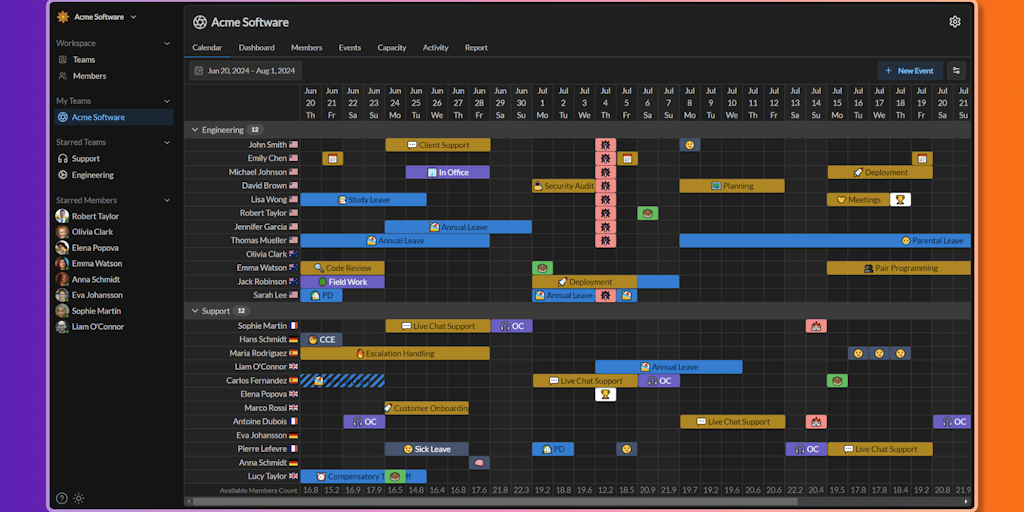The width and height of the screenshot is (1024, 512).
Task: Open the Teams link in Workspace
Action: pos(84,59)
